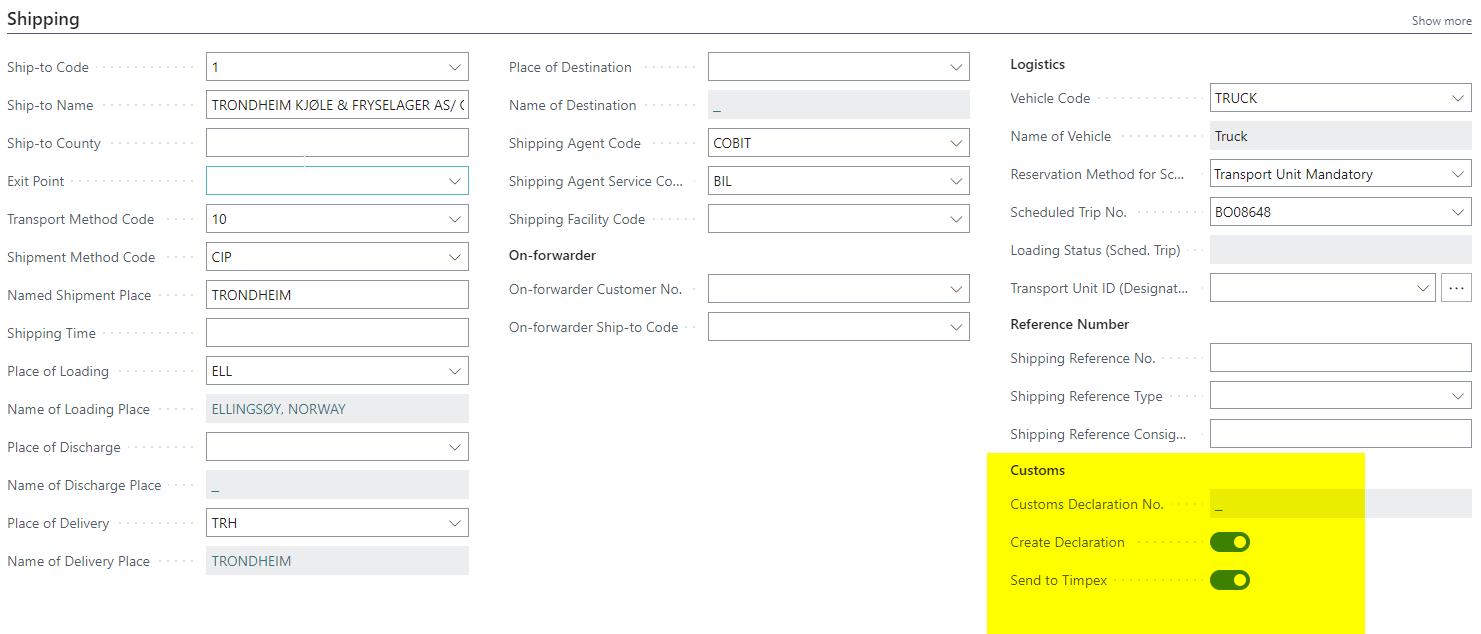Open the On-forwarder Customer No. dropdown
Screen dimensions: 1481x634
coord(956,289)
